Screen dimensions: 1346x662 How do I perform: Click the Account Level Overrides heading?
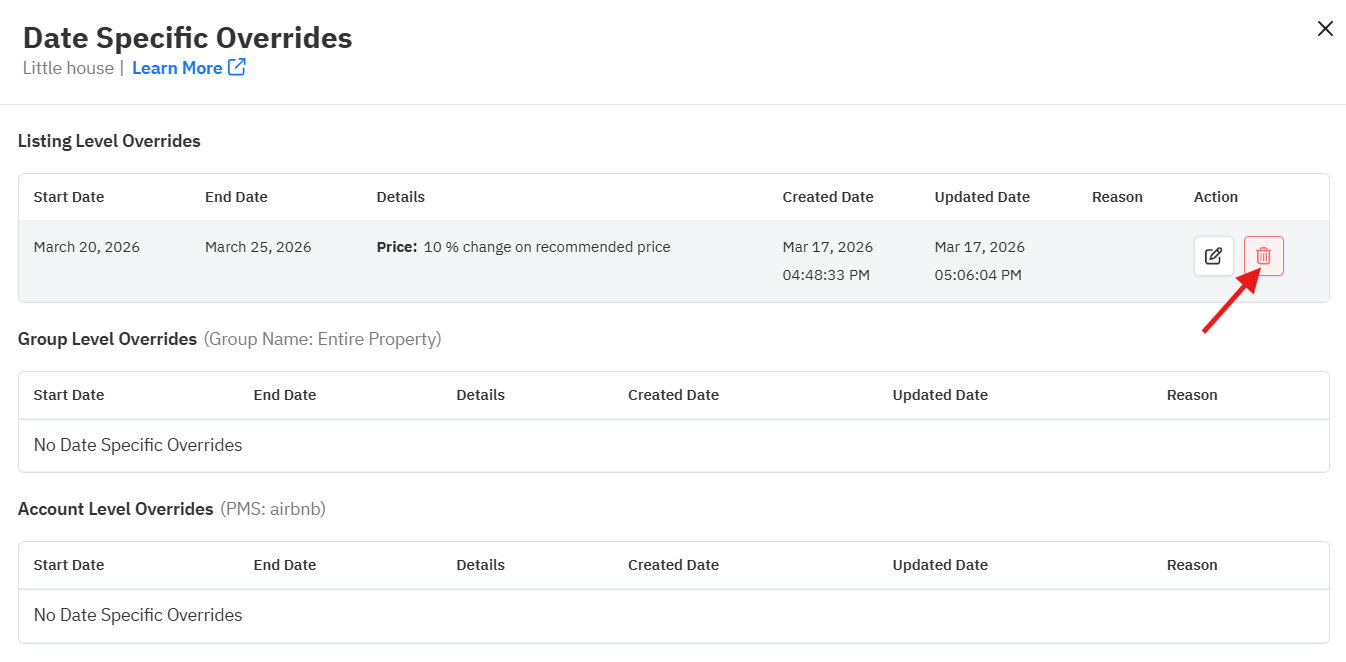(x=115, y=509)
